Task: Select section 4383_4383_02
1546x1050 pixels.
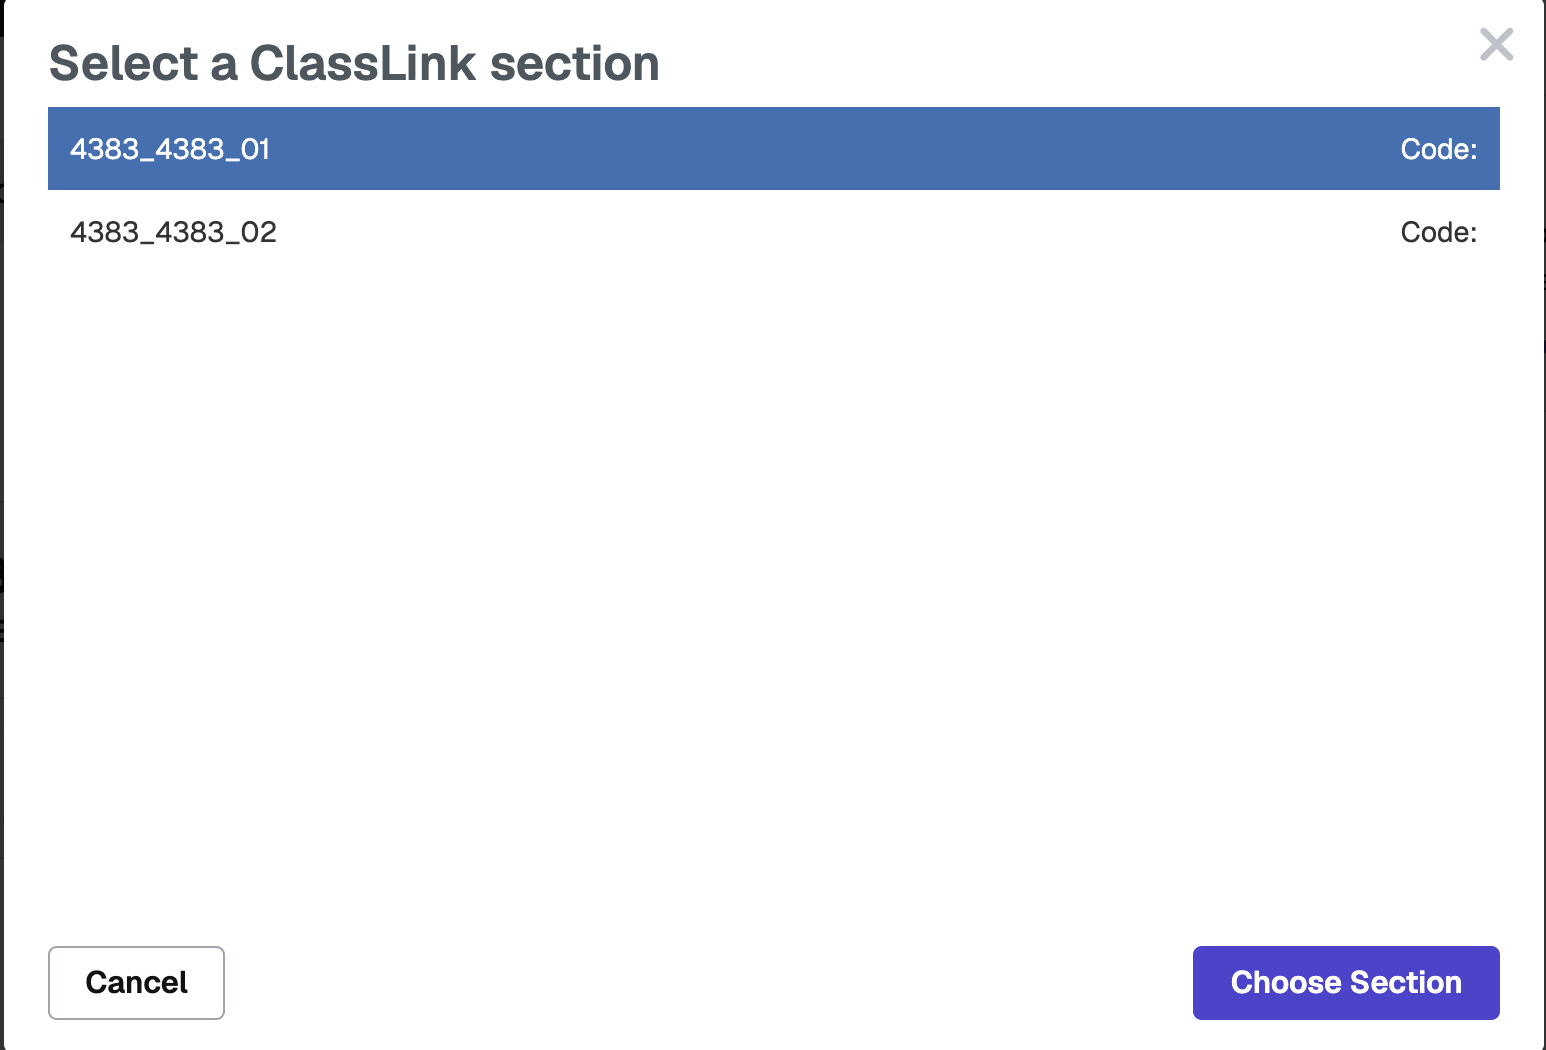Action: [x=773, y=232]
